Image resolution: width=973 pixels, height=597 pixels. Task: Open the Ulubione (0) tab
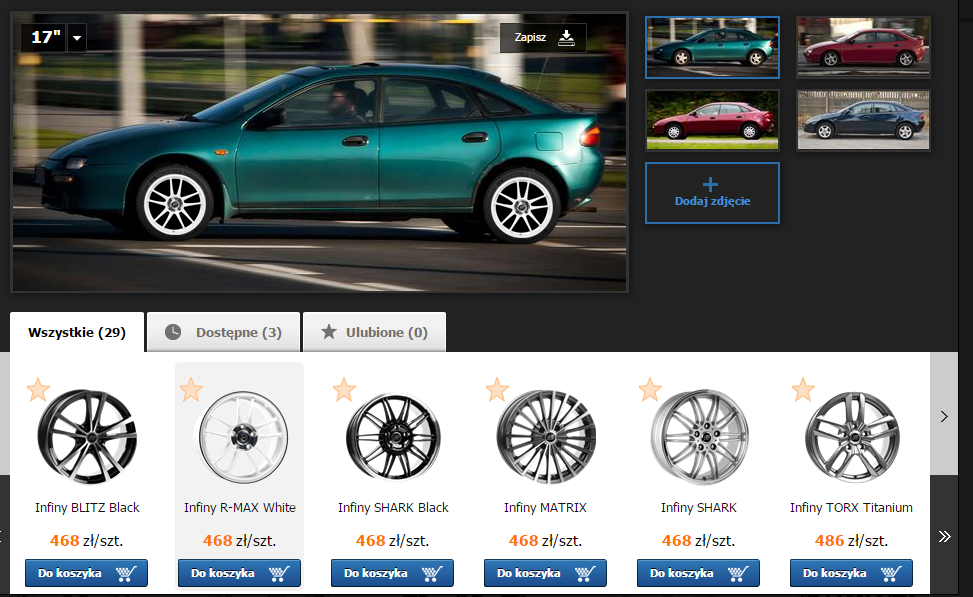click(x=374, y=332)
